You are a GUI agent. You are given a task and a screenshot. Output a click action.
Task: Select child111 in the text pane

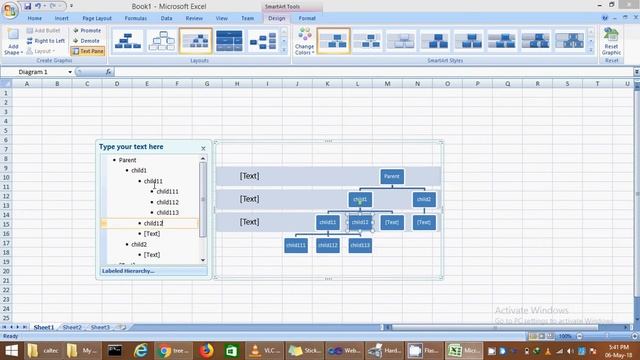(x=167, y=191)
